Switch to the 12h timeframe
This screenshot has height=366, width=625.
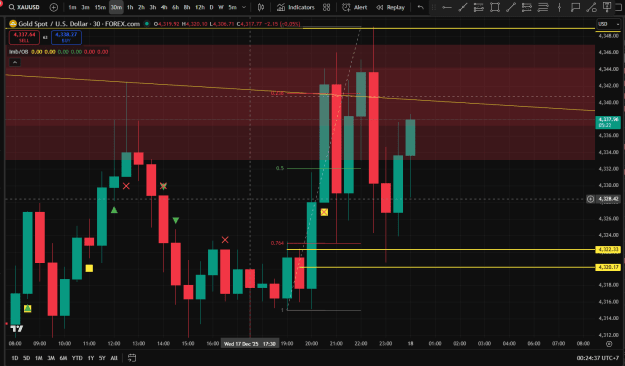(200, 7)
